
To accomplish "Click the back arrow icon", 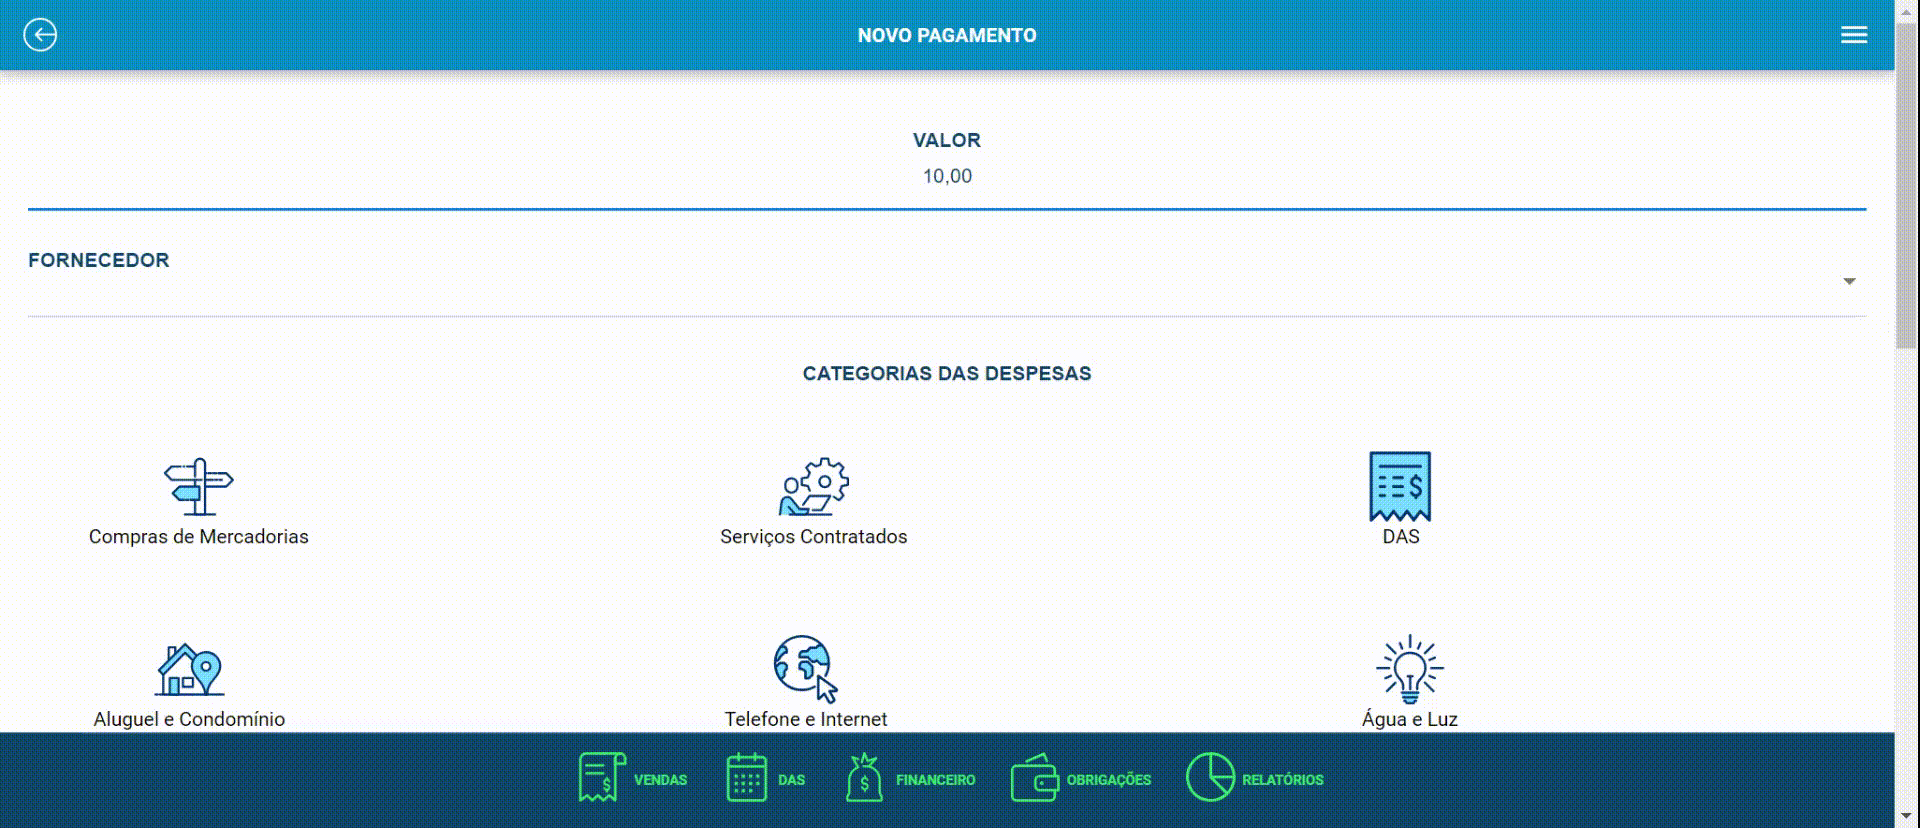I will [x=40, y=35].
